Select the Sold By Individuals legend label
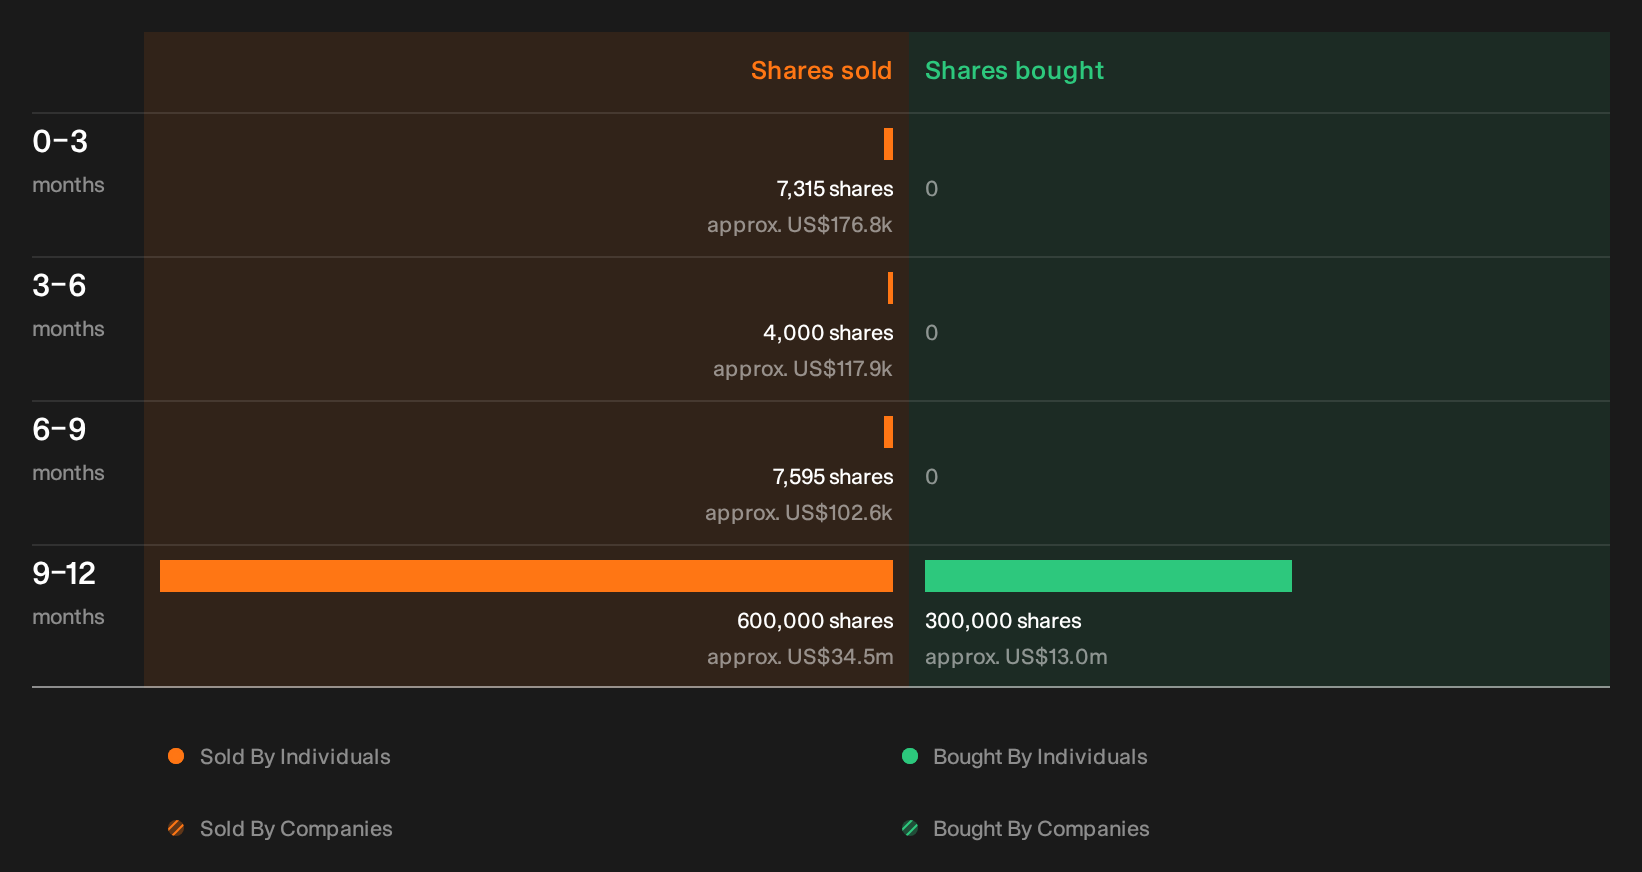1642x872 pixels. pyautogui.click(x=295, y=757)
